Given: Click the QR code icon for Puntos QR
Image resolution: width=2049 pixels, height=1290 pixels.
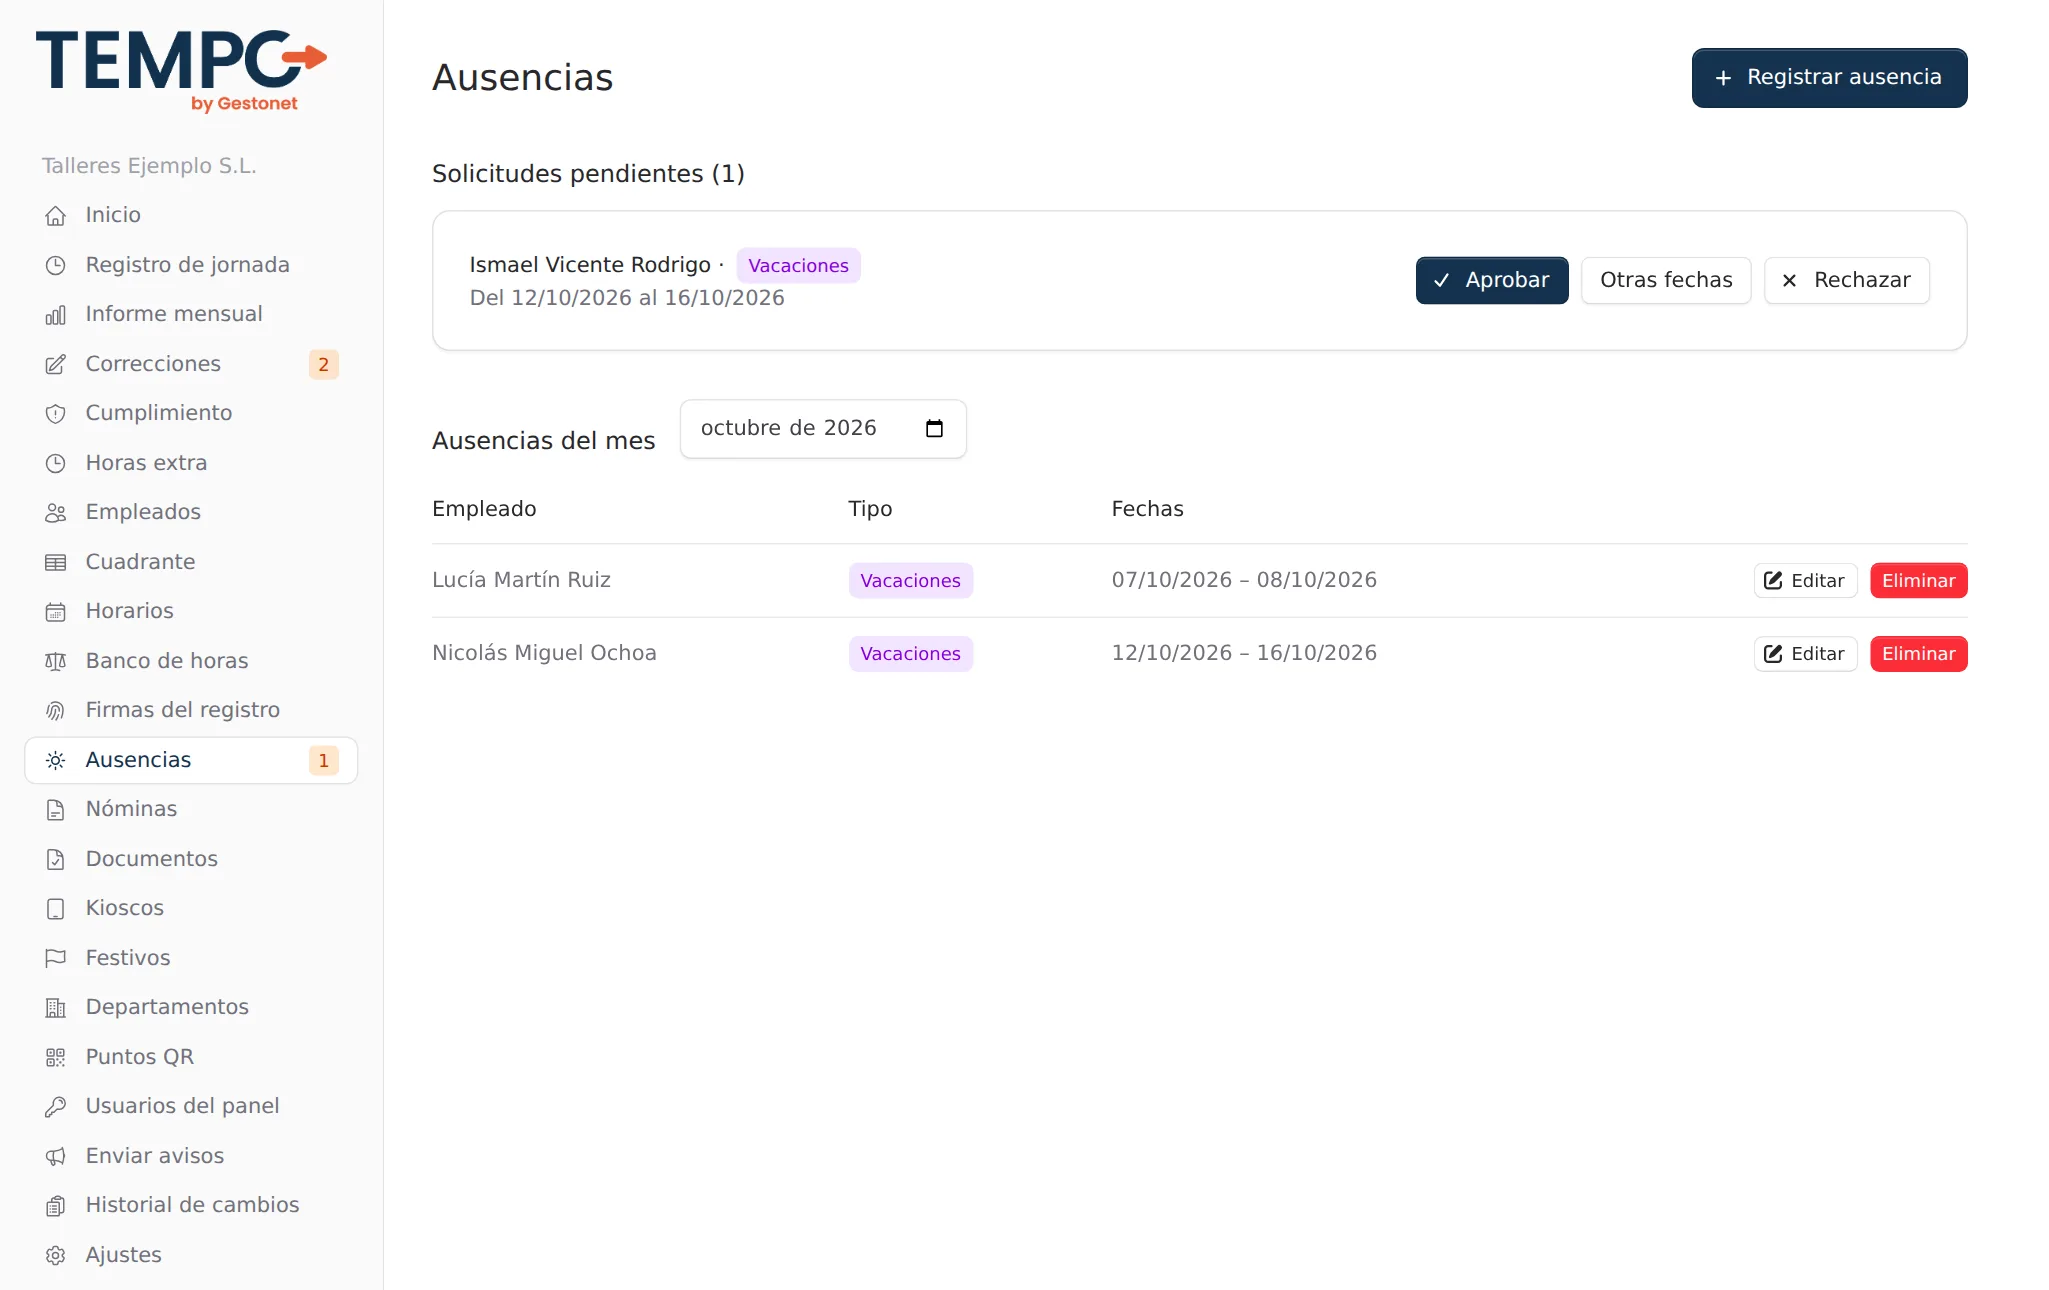Looking at the screenshot, I should (56, 1057).
